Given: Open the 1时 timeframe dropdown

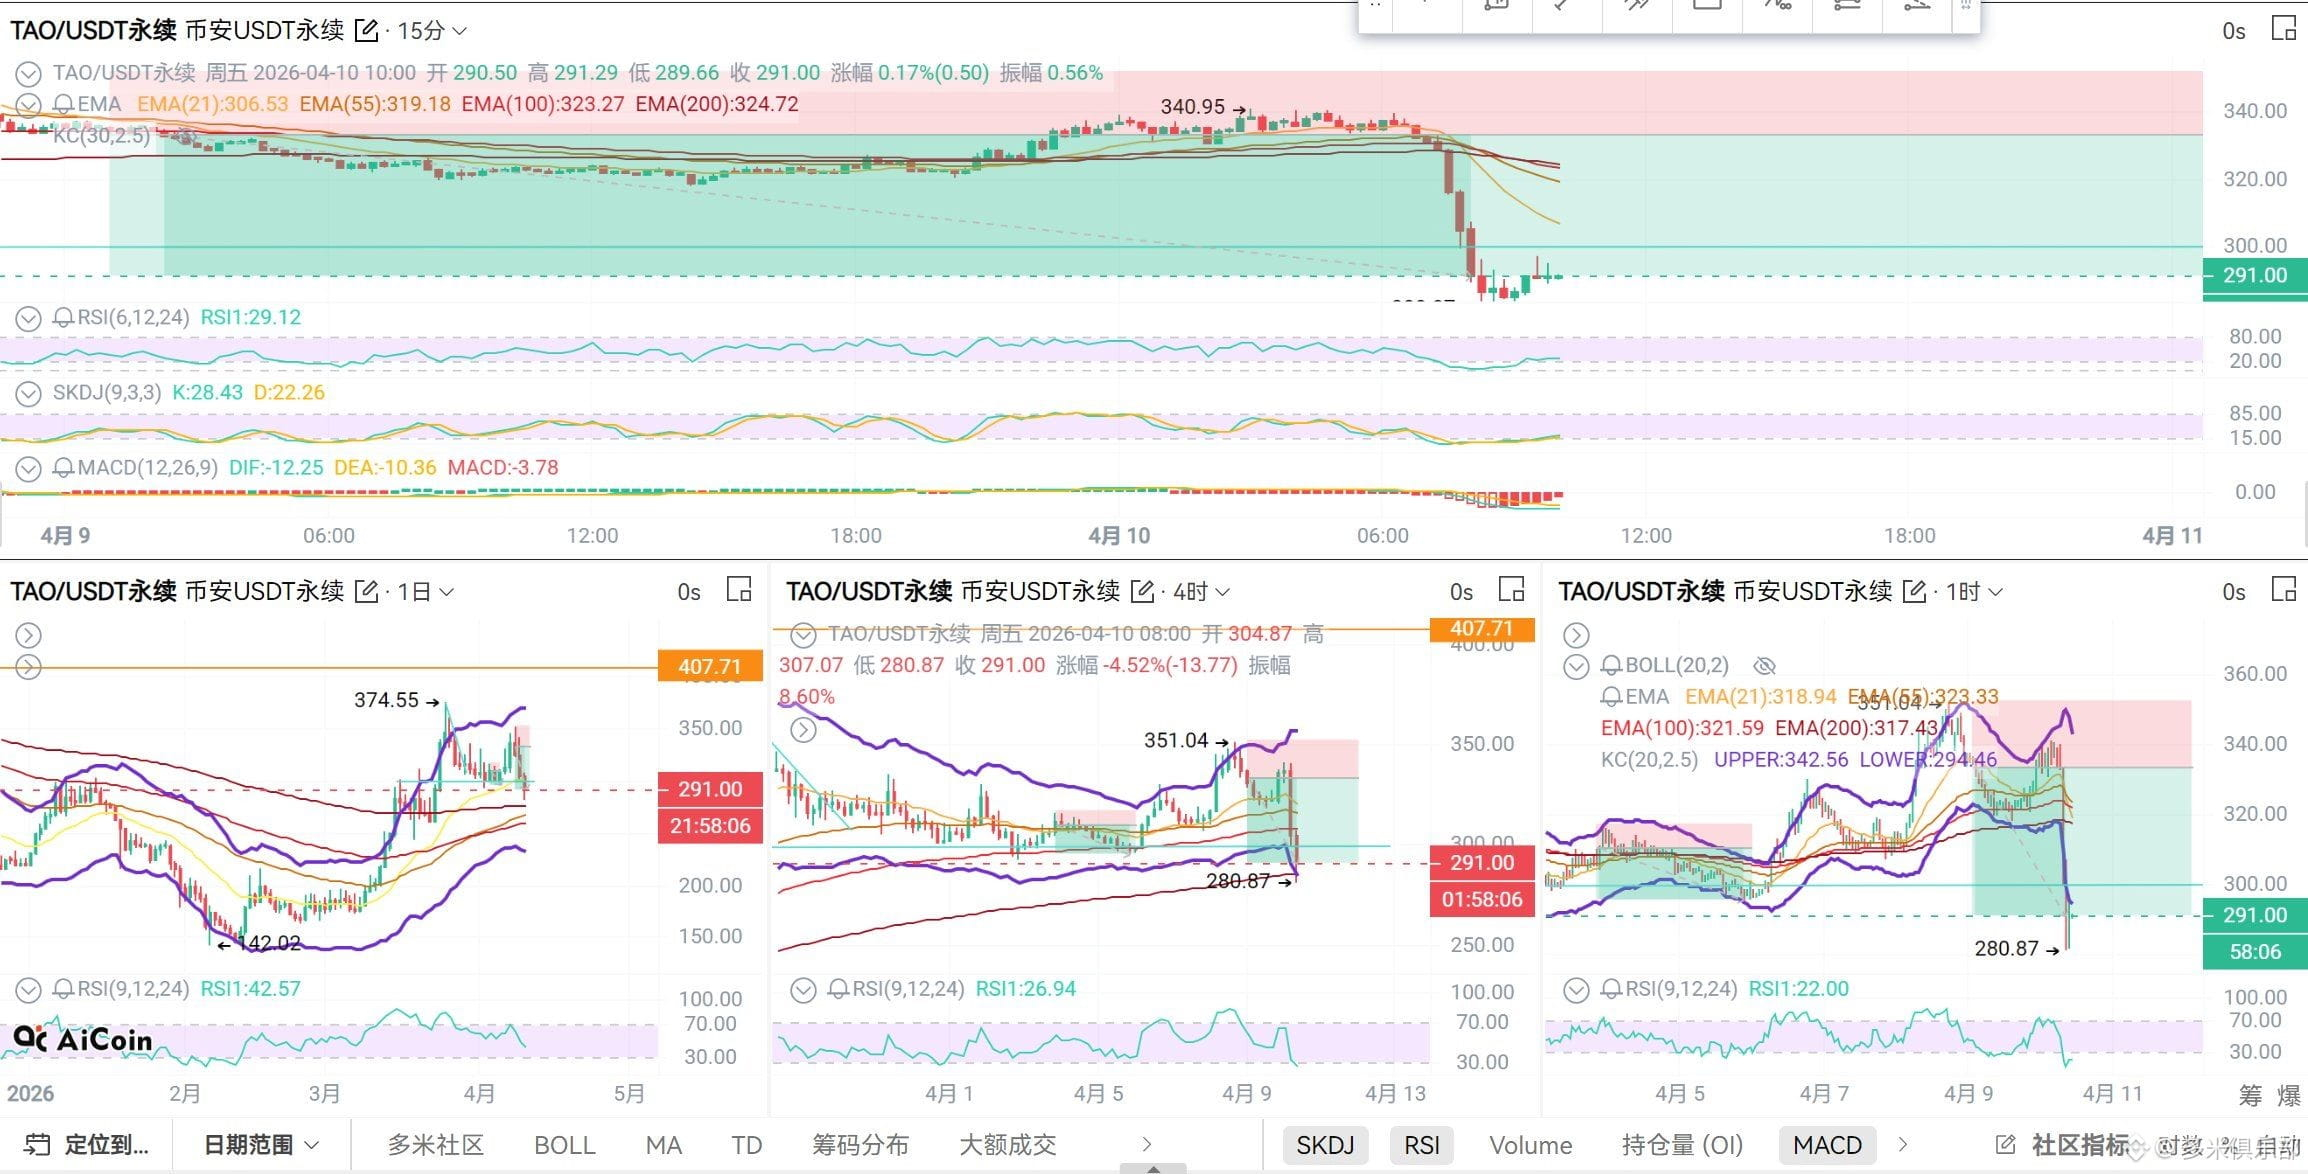Looking at the screenshot, I should (x=1974, y=592).
